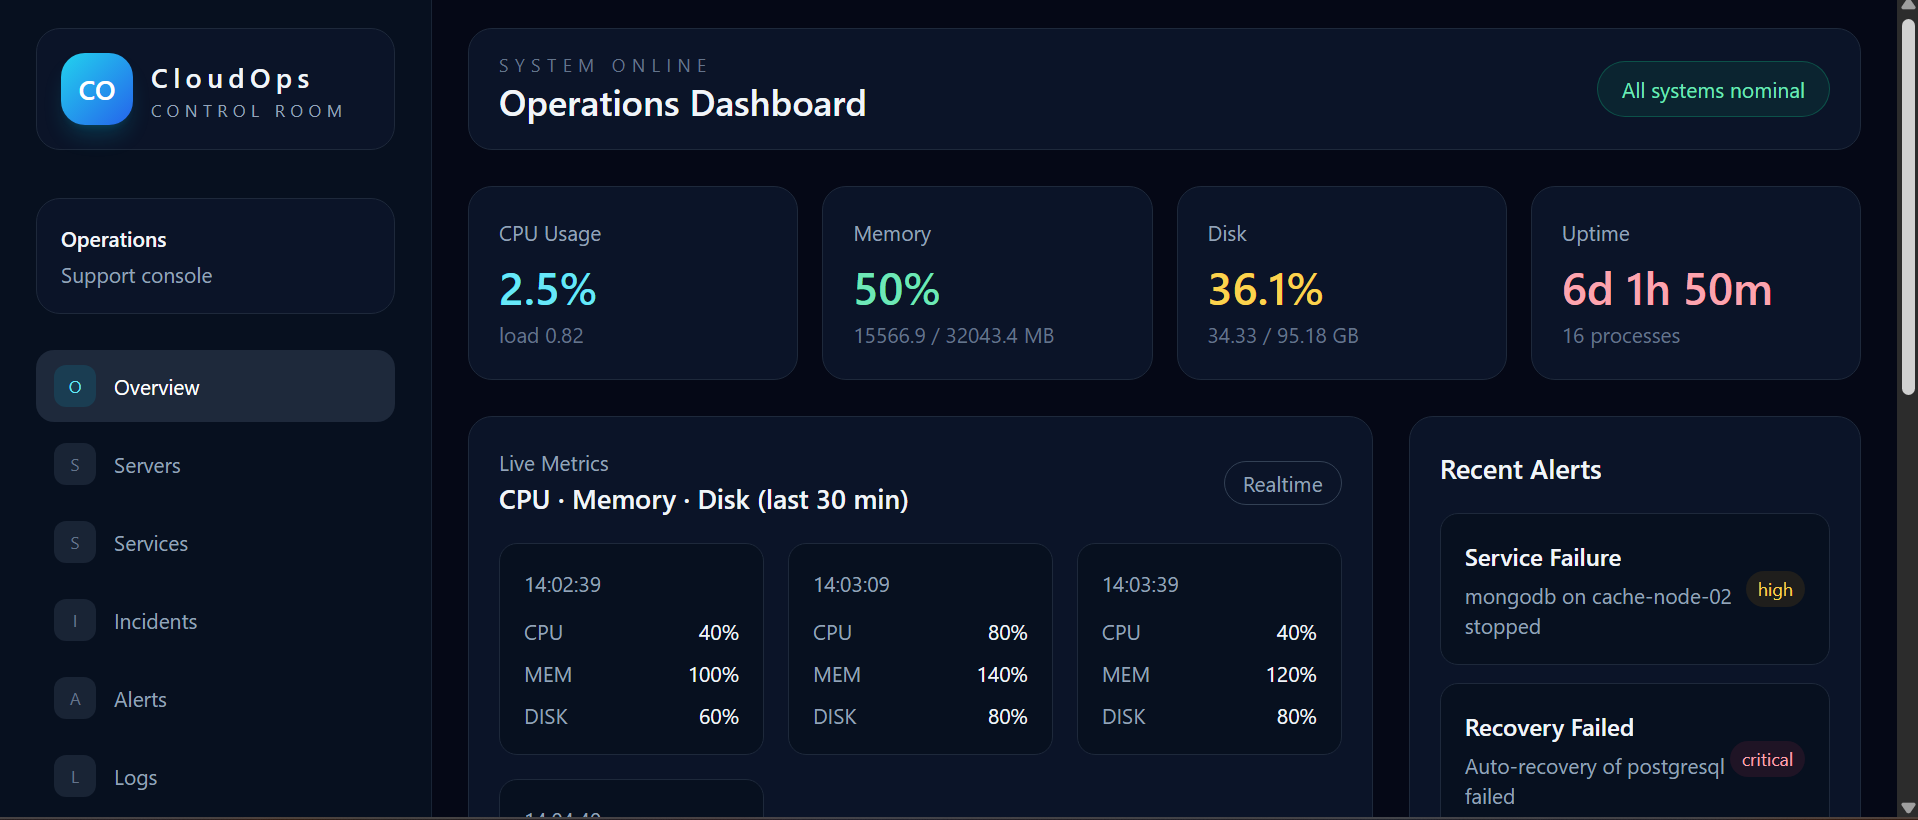Click the critical severity tag
The image size is (1918, 820).
(x=1767, y=760)
